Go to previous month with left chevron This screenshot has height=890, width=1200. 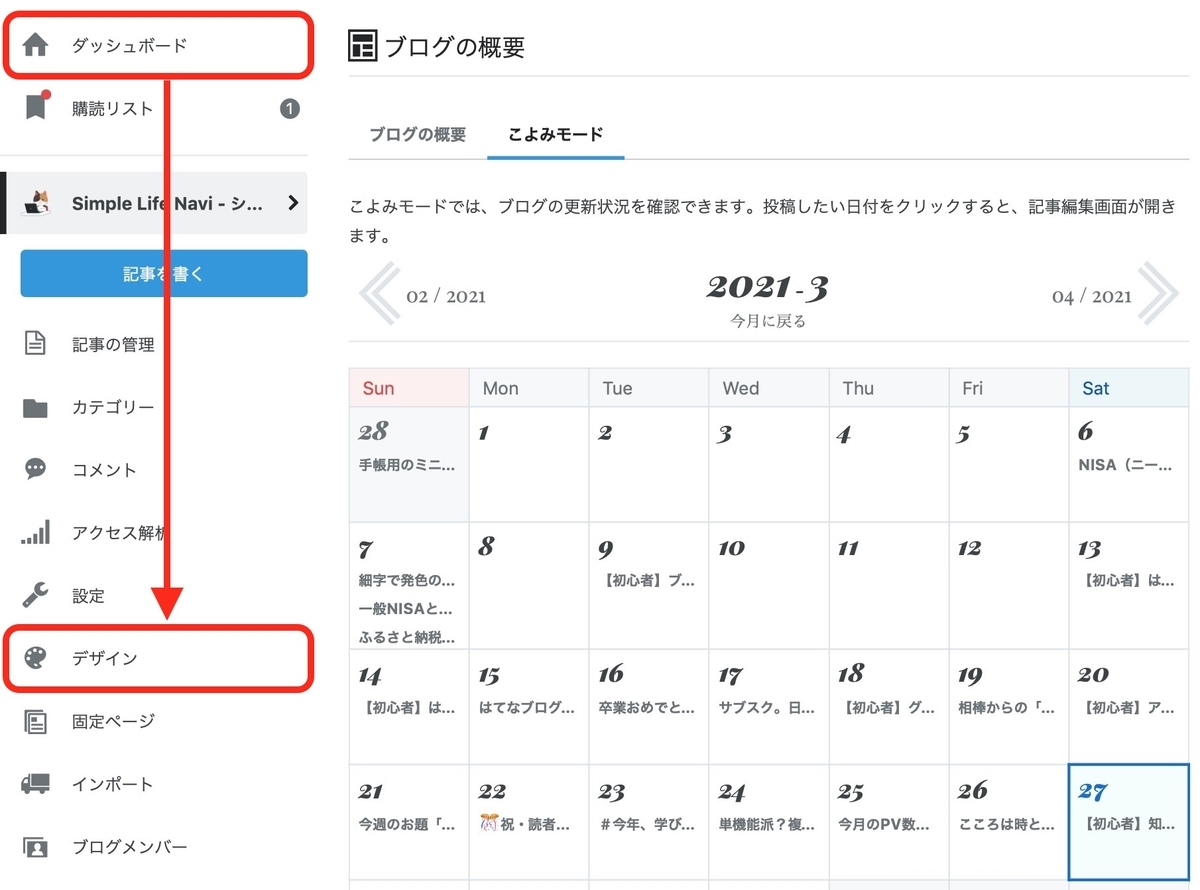pyautogui.click(x=380, y=295)
